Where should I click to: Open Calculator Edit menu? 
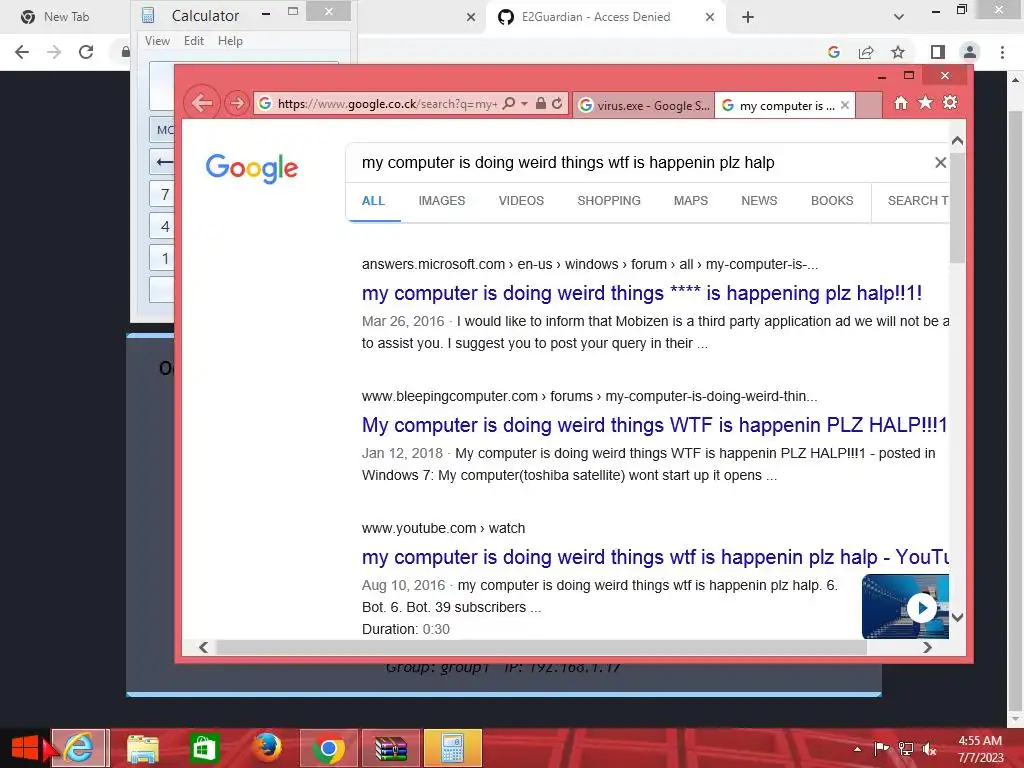point(194,40)
